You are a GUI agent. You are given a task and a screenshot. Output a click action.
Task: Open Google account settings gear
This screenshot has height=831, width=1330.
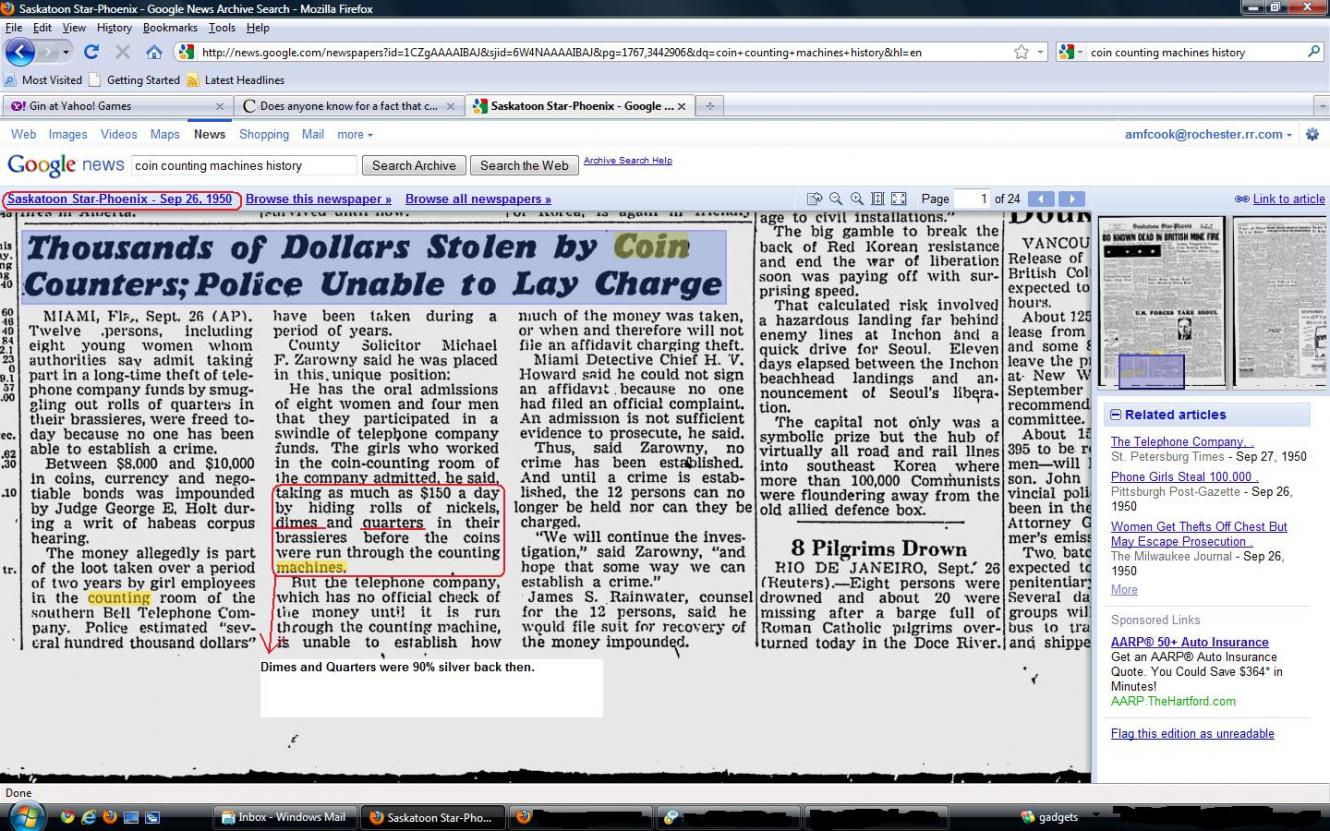click(1313, 134)
